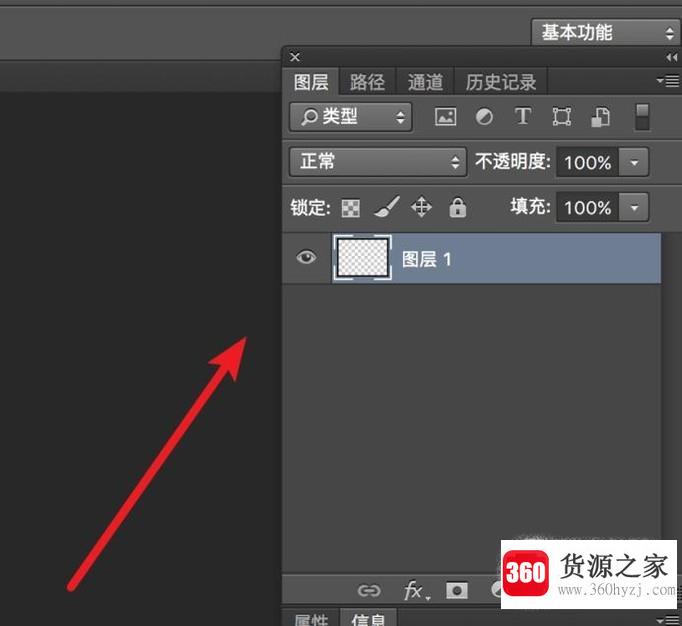Filter layers by adjustment layers
Image resolution: width=682 pixels, height=626 pixels.
click(484, 117)
